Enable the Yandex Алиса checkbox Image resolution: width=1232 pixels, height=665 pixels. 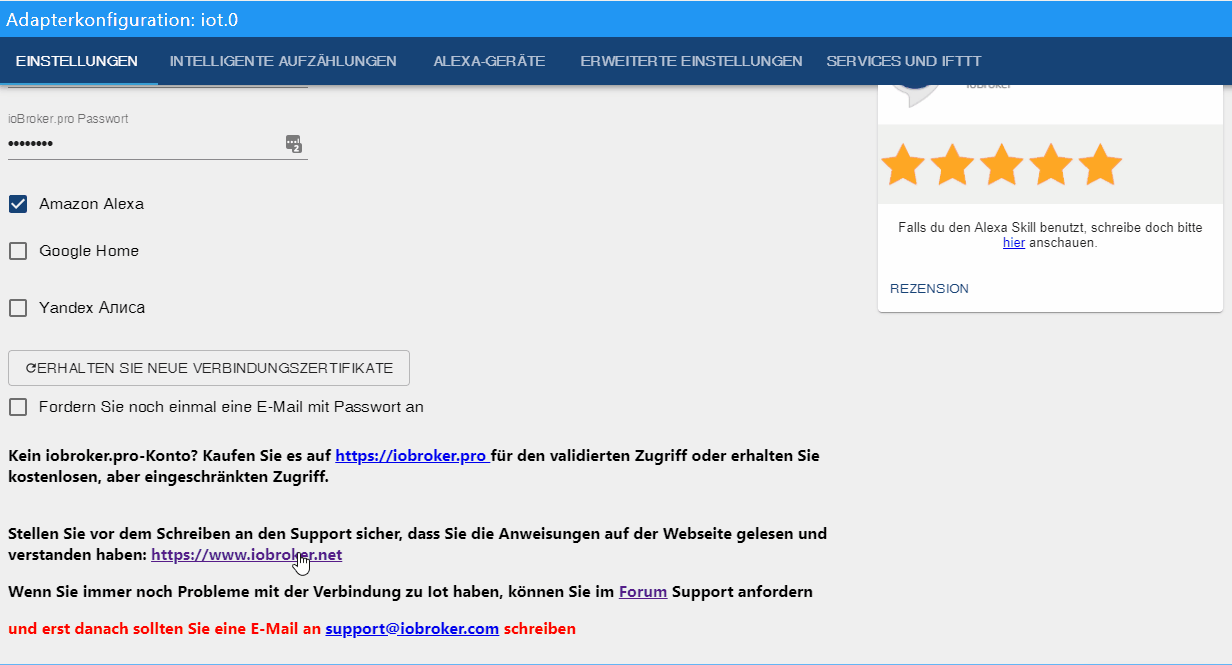[18, 308]
